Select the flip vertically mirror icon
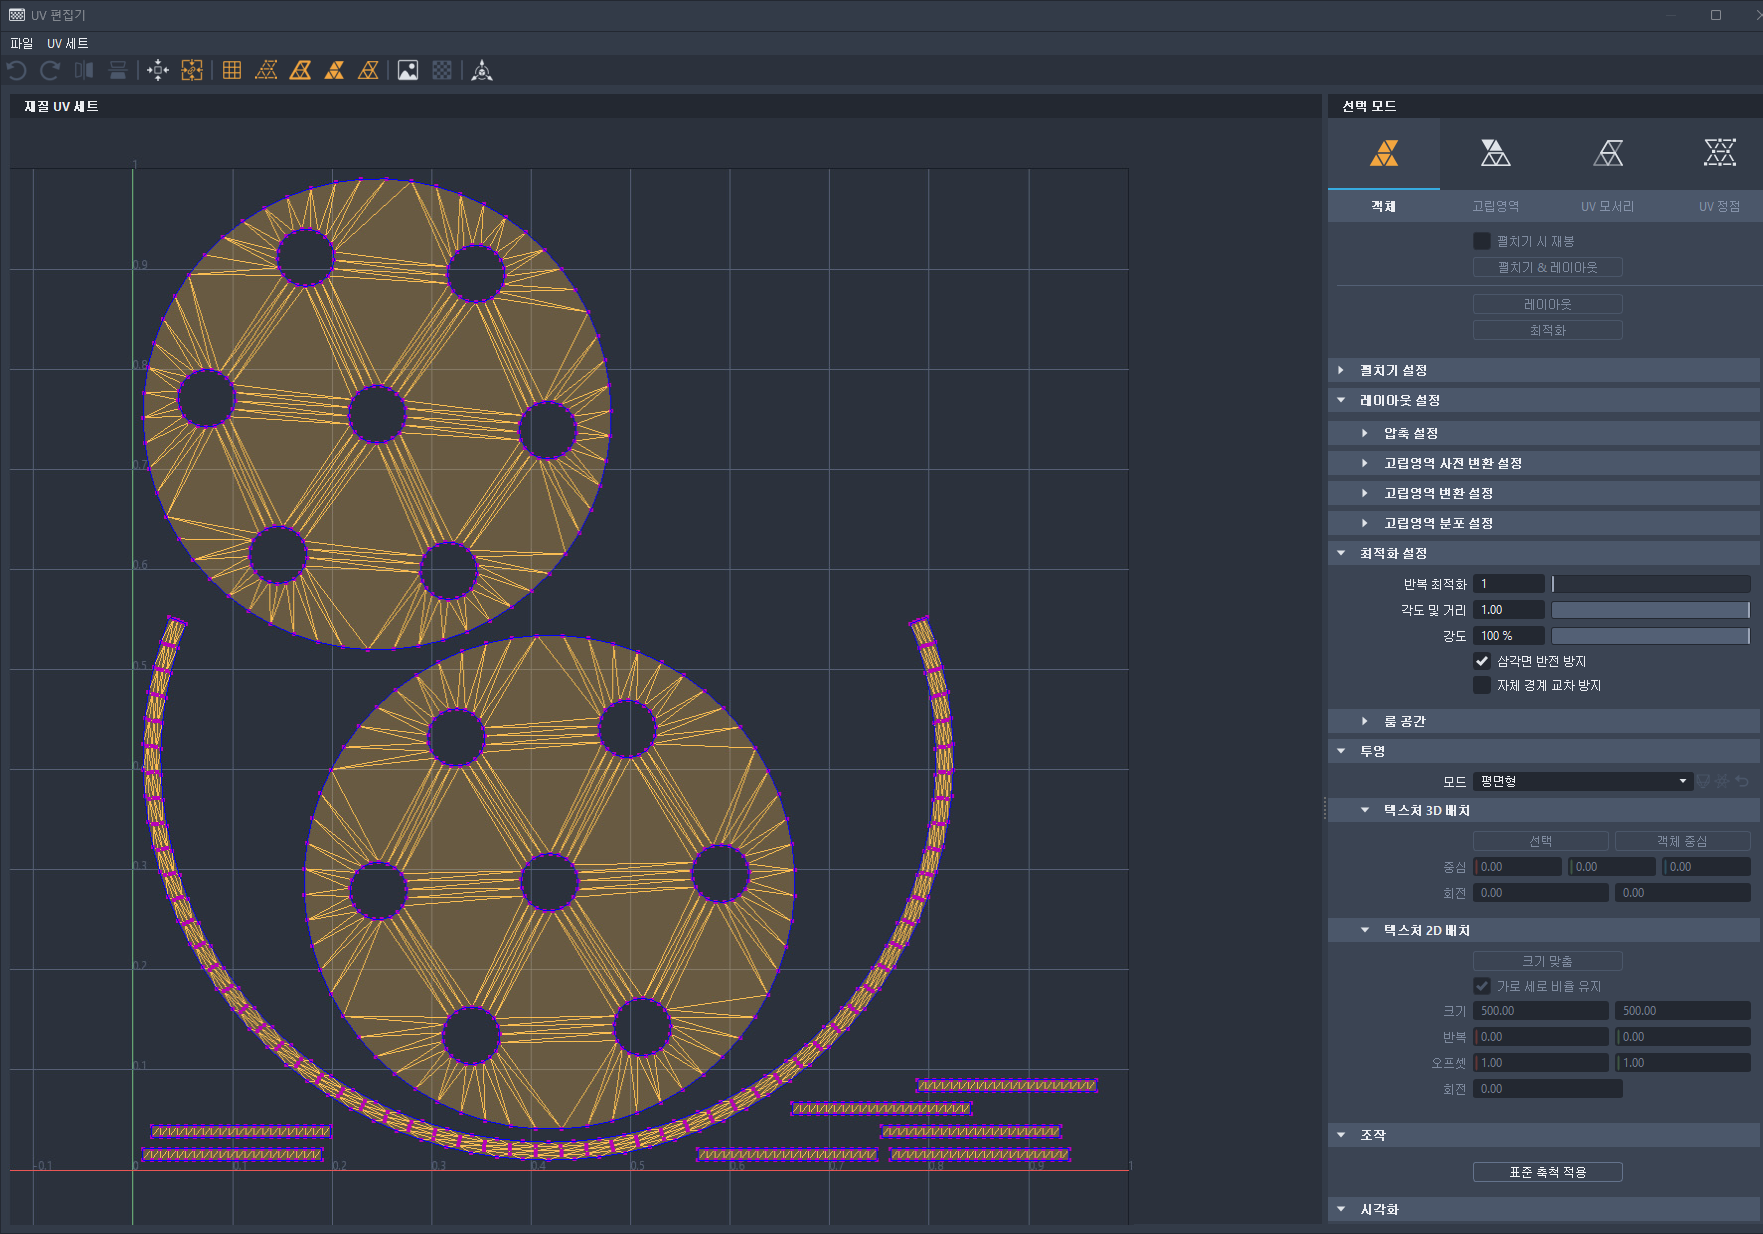This screenshot has width=1763, height=1234. pos(118,70)
